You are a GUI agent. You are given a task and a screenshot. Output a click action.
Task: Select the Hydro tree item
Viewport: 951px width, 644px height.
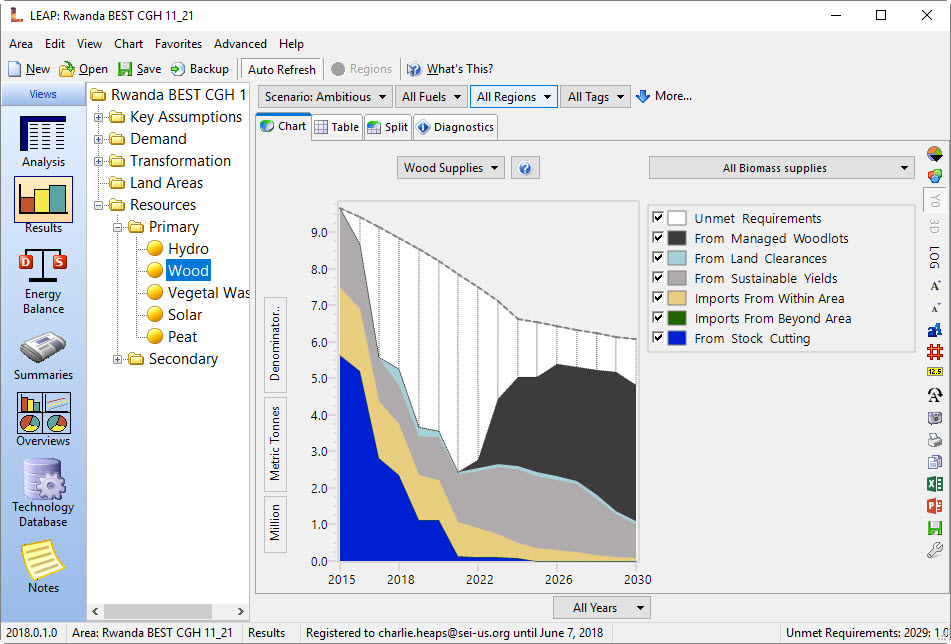point(188,249)
